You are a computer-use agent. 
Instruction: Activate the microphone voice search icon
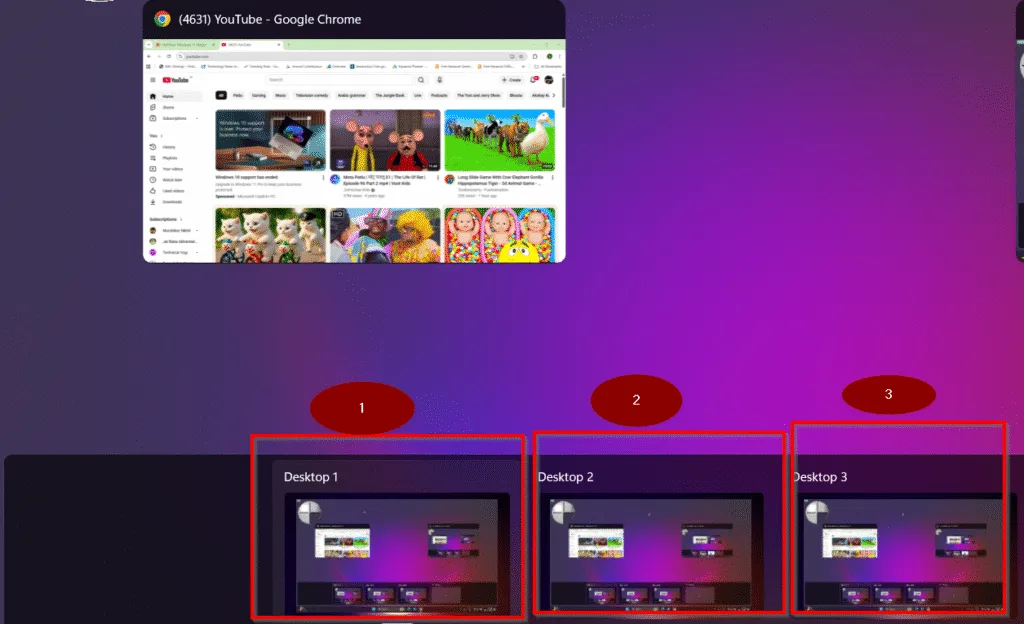pos(439,79)
